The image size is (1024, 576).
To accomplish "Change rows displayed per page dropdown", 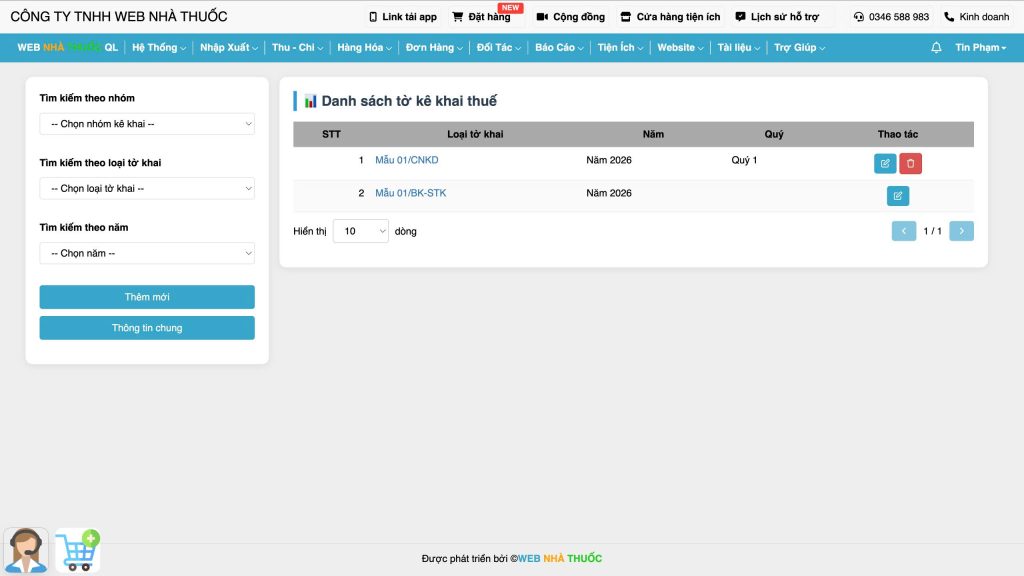I will coord(360,231).
